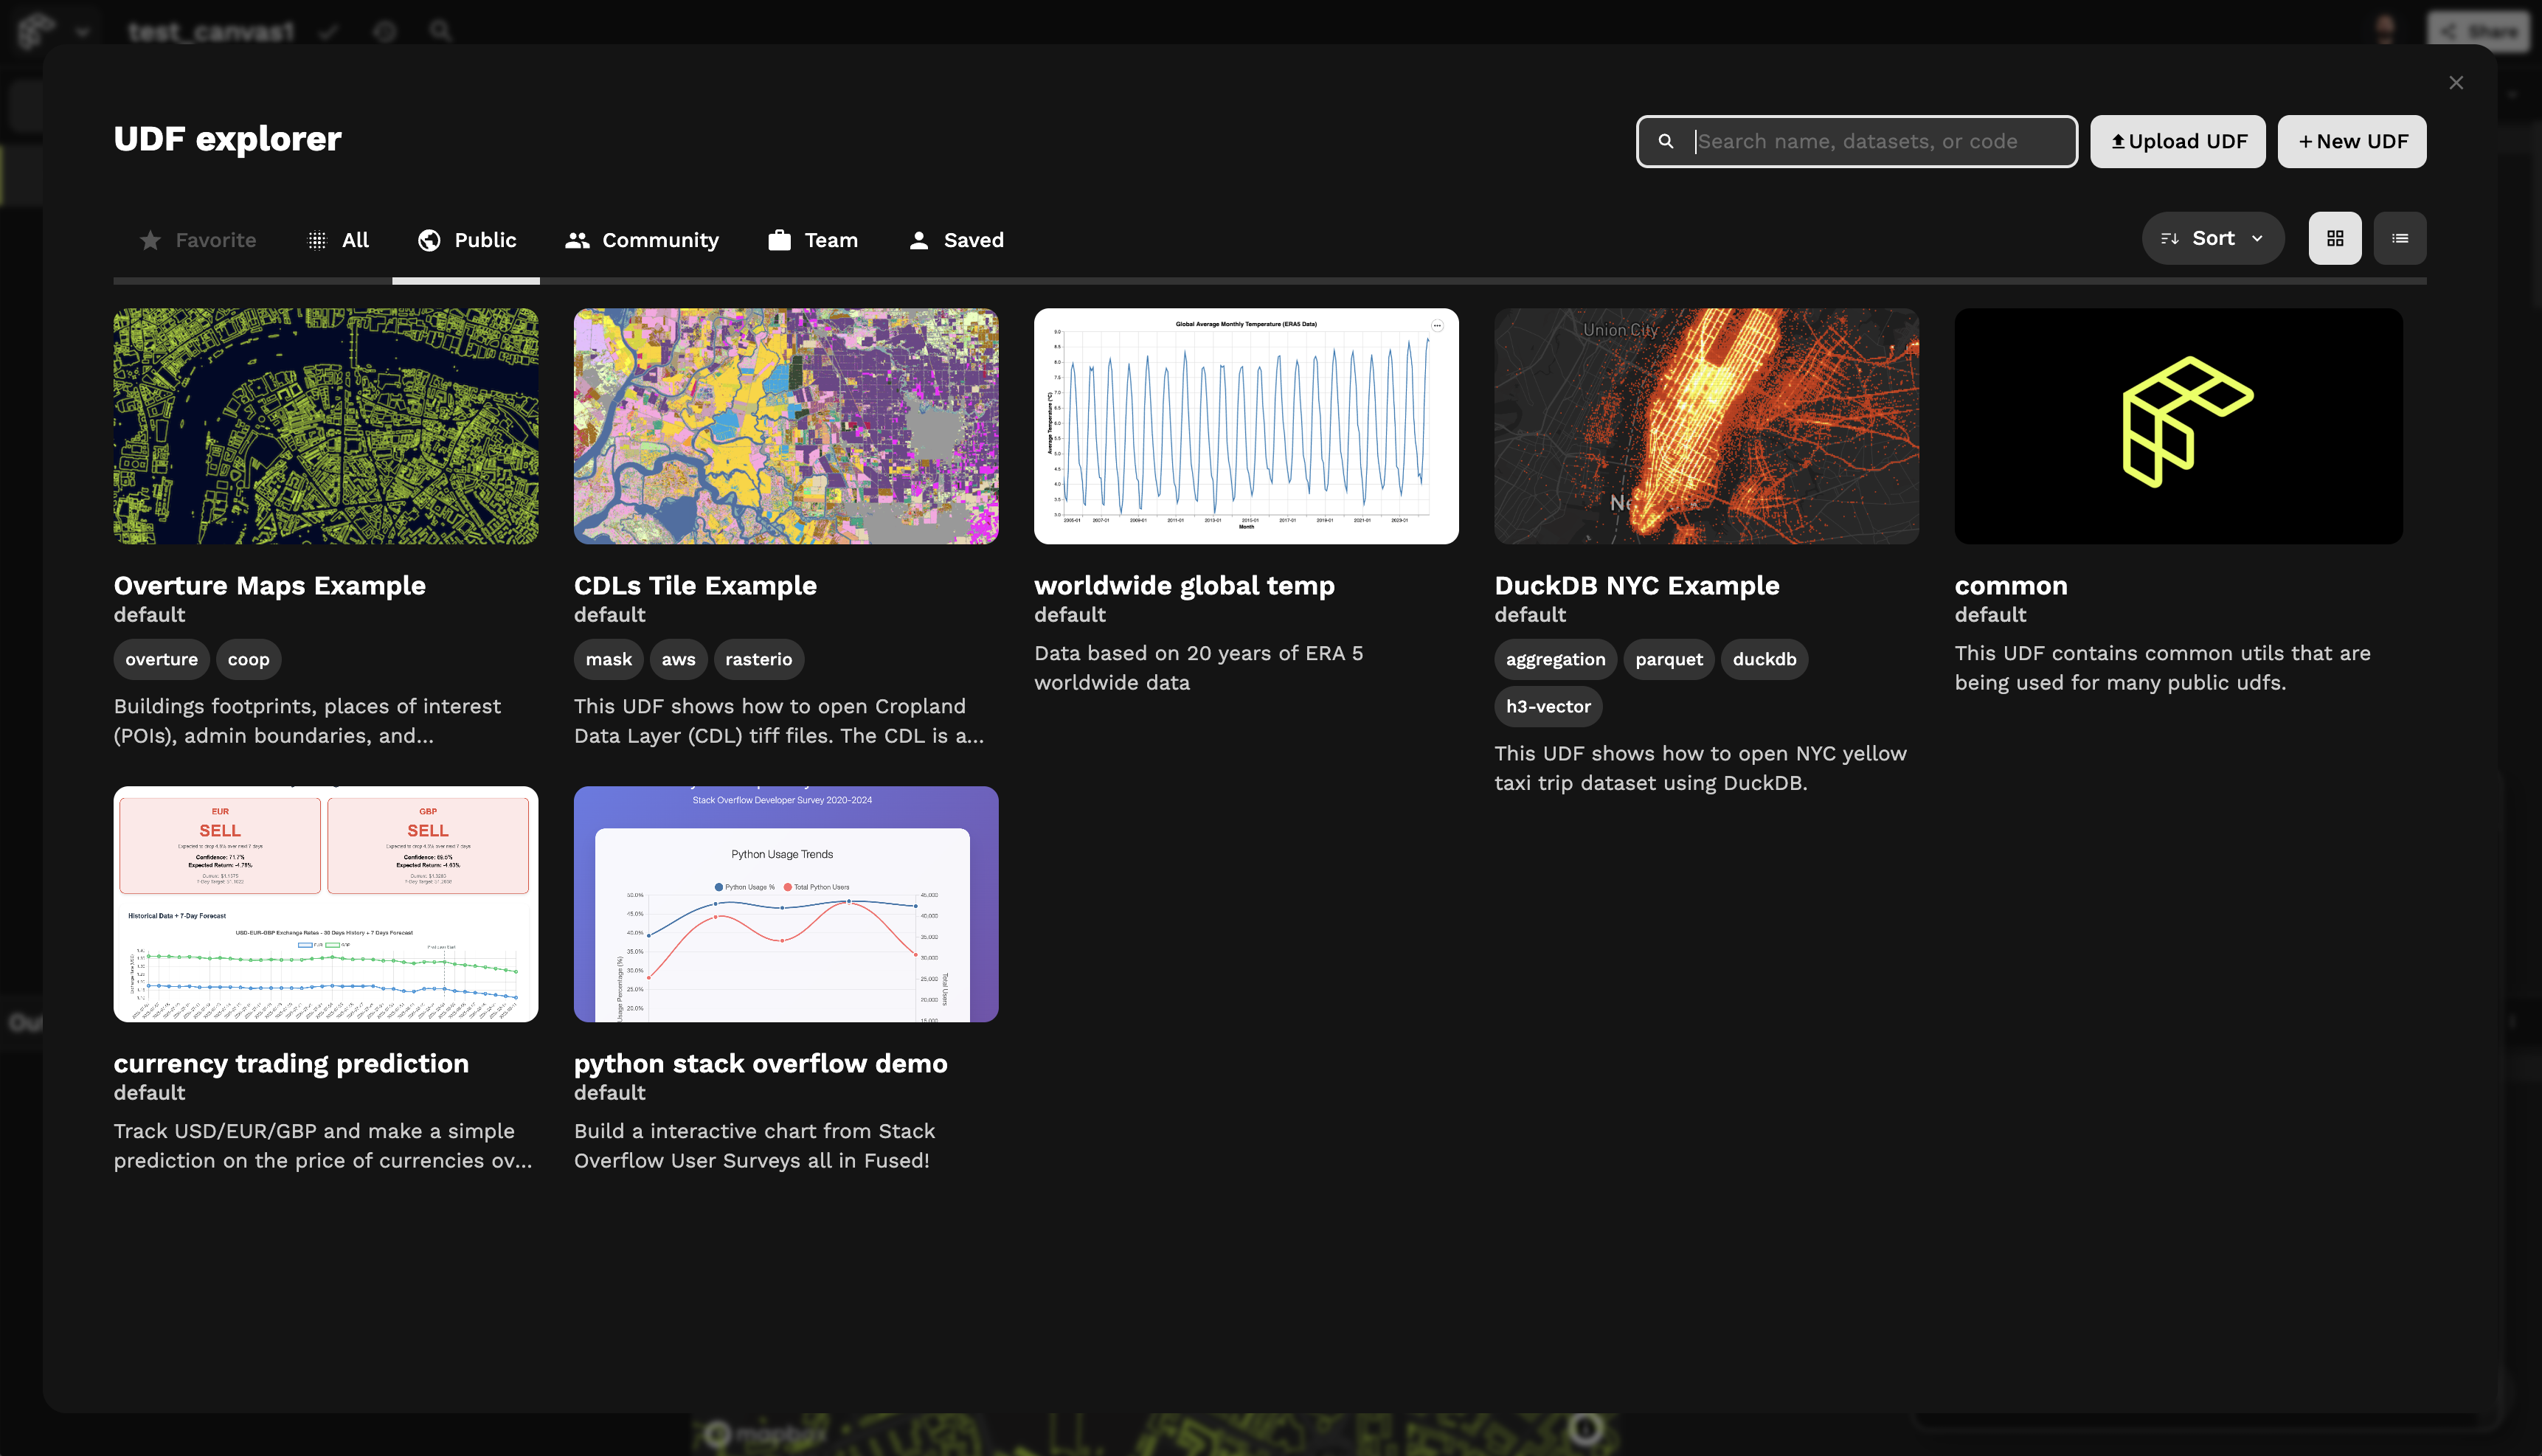Open the Community tab
This screenshot has width=2542, height=1456.
tap(642, 240)
